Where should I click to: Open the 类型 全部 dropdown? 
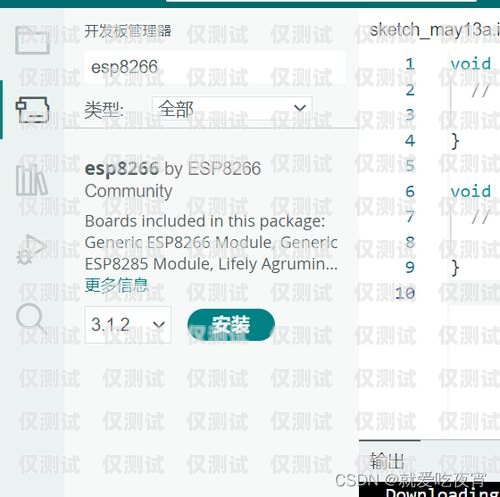(232, 109)
